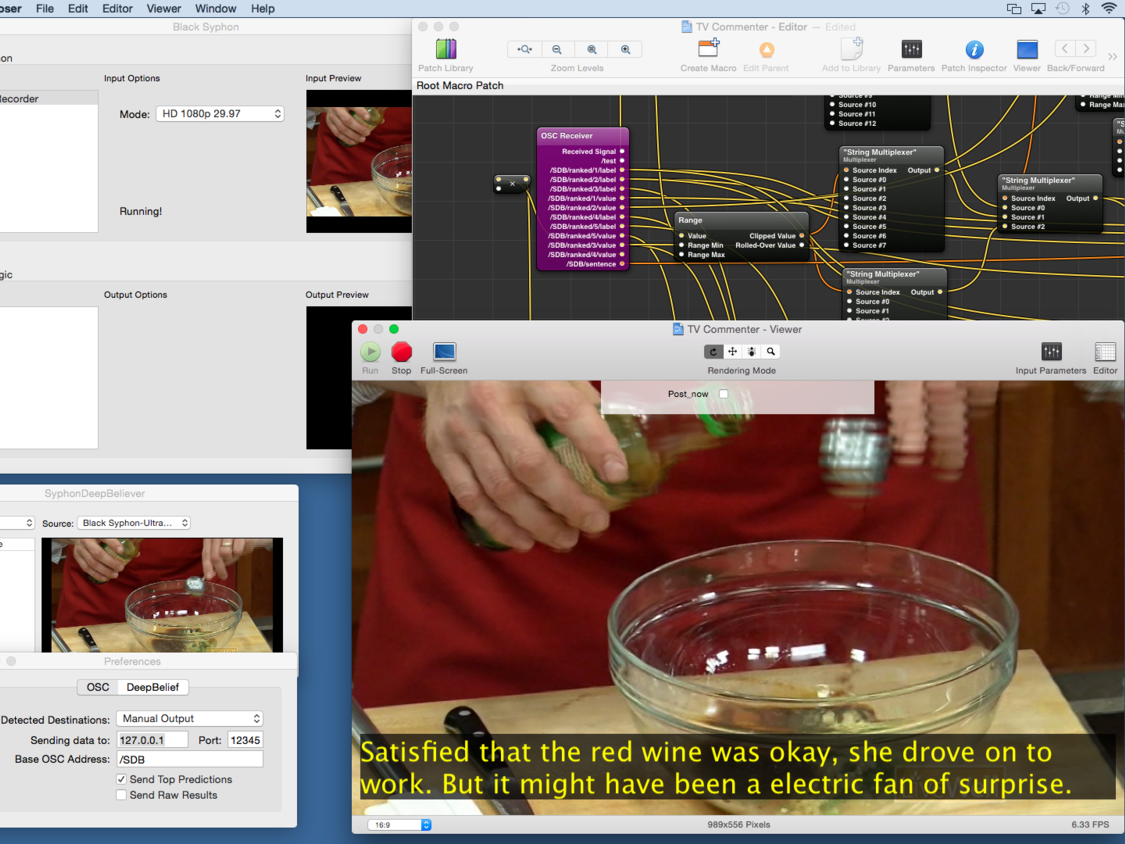Click Create Macro icon
The width and height of the screenshot is (1125, 844).
(708, 49)
